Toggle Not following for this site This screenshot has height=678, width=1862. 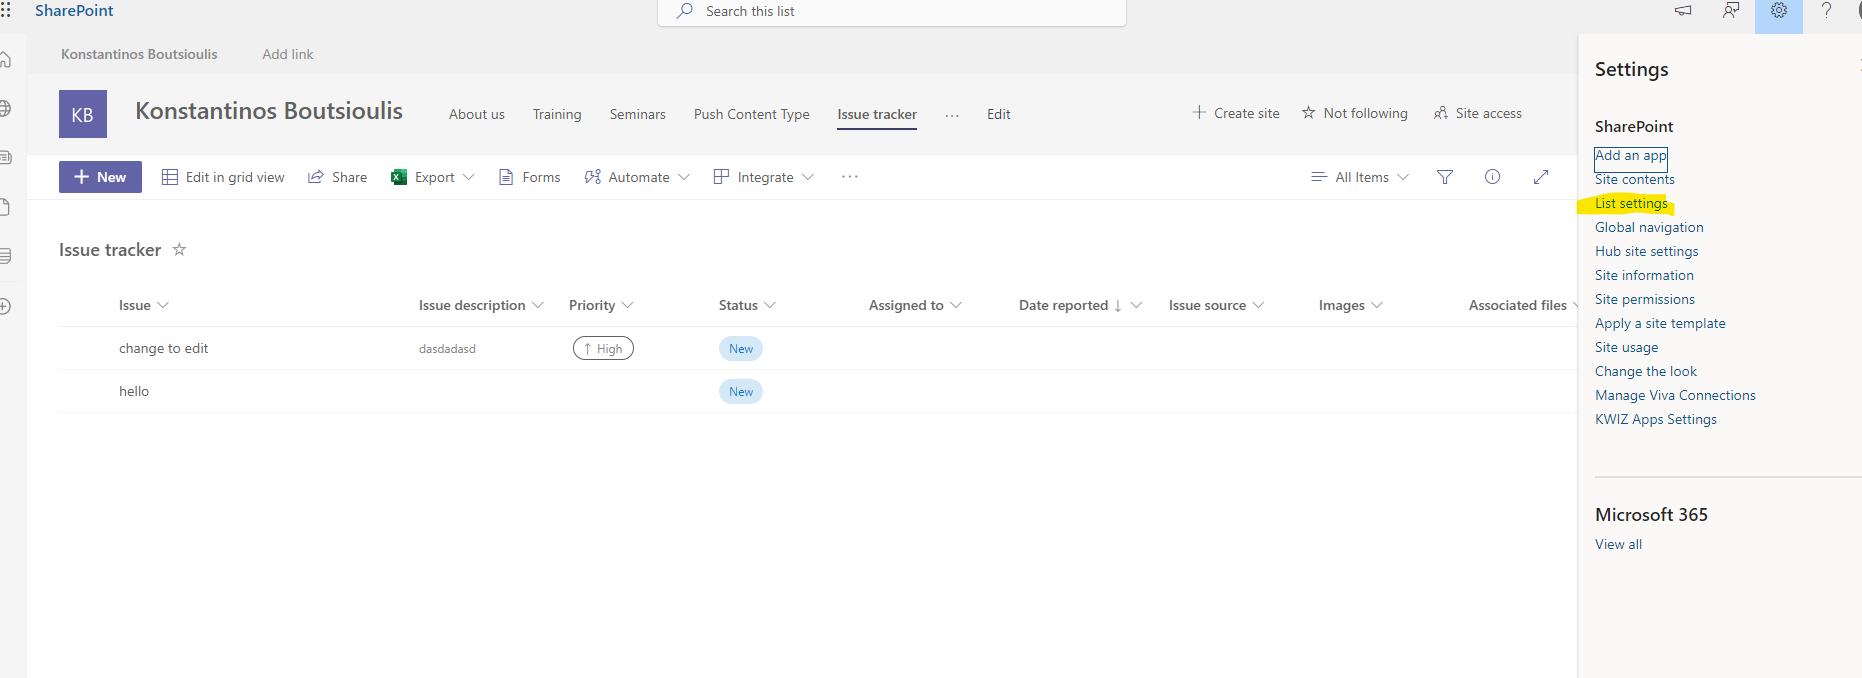[1354, 113]
